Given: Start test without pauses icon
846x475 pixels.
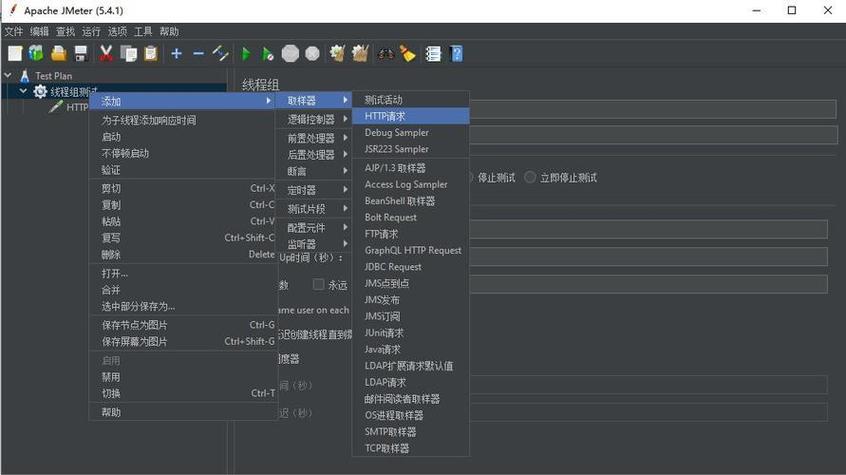Looking at the screenshot, I should pos(268,53).
